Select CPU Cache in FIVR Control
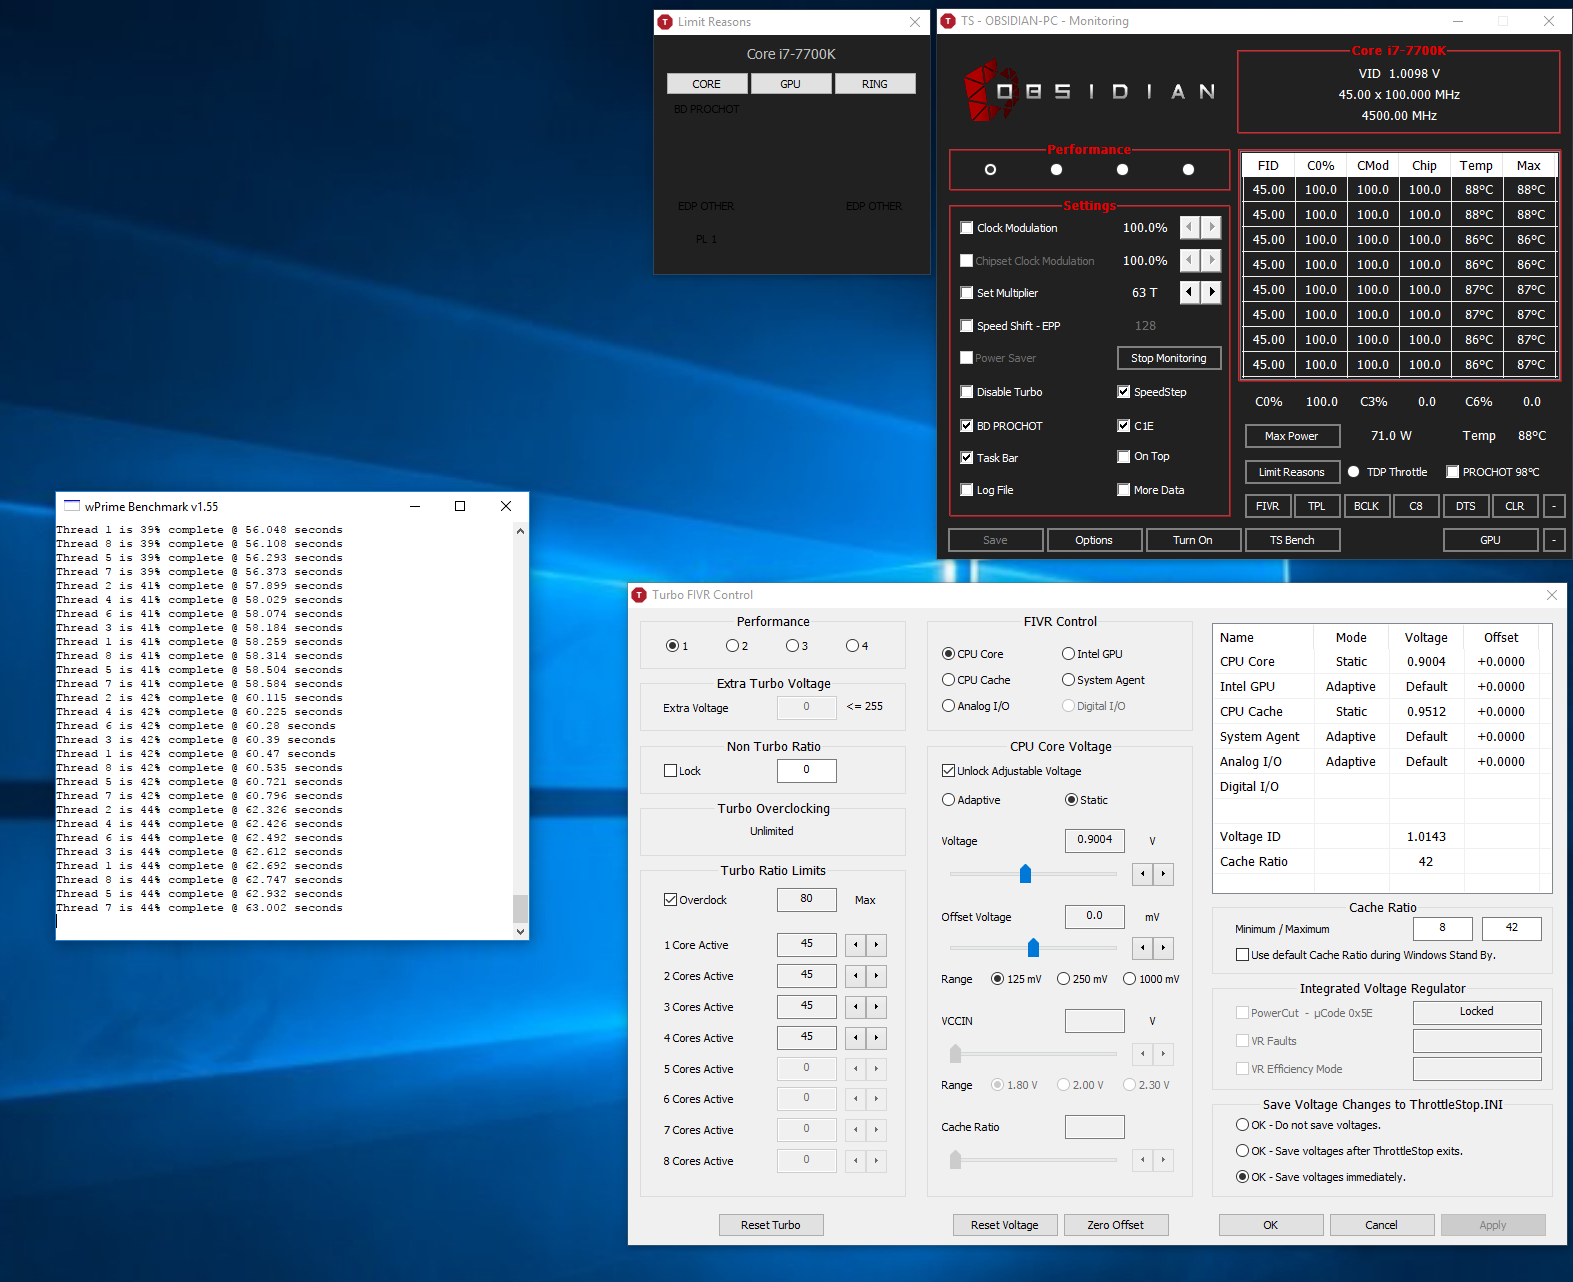The image size is (1573, 1282). coord(949,680)
